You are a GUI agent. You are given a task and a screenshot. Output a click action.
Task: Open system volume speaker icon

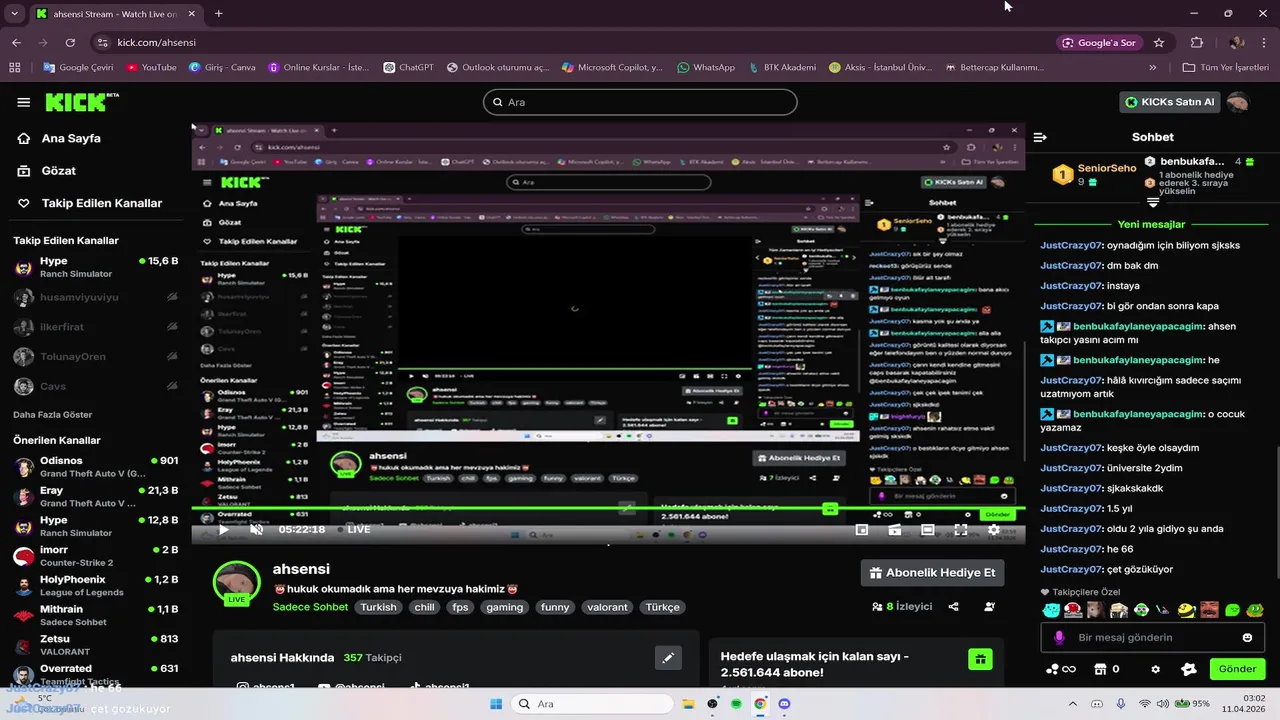pos(1164,704)
